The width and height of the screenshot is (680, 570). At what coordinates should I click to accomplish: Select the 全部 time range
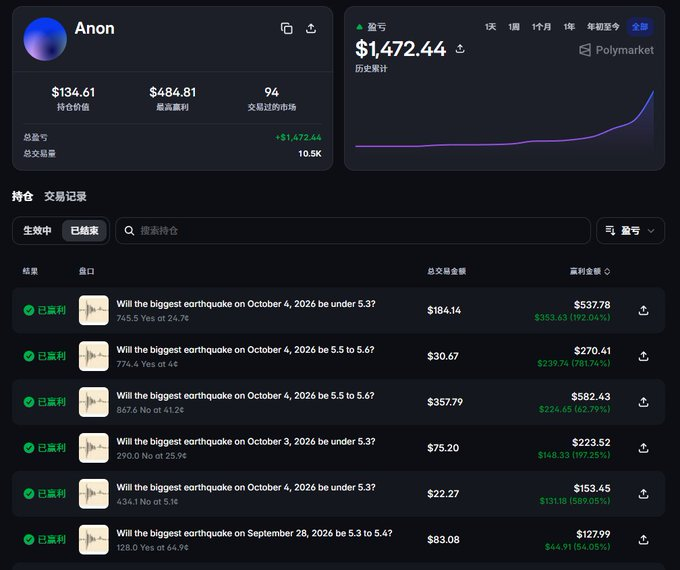pos(640,27)
